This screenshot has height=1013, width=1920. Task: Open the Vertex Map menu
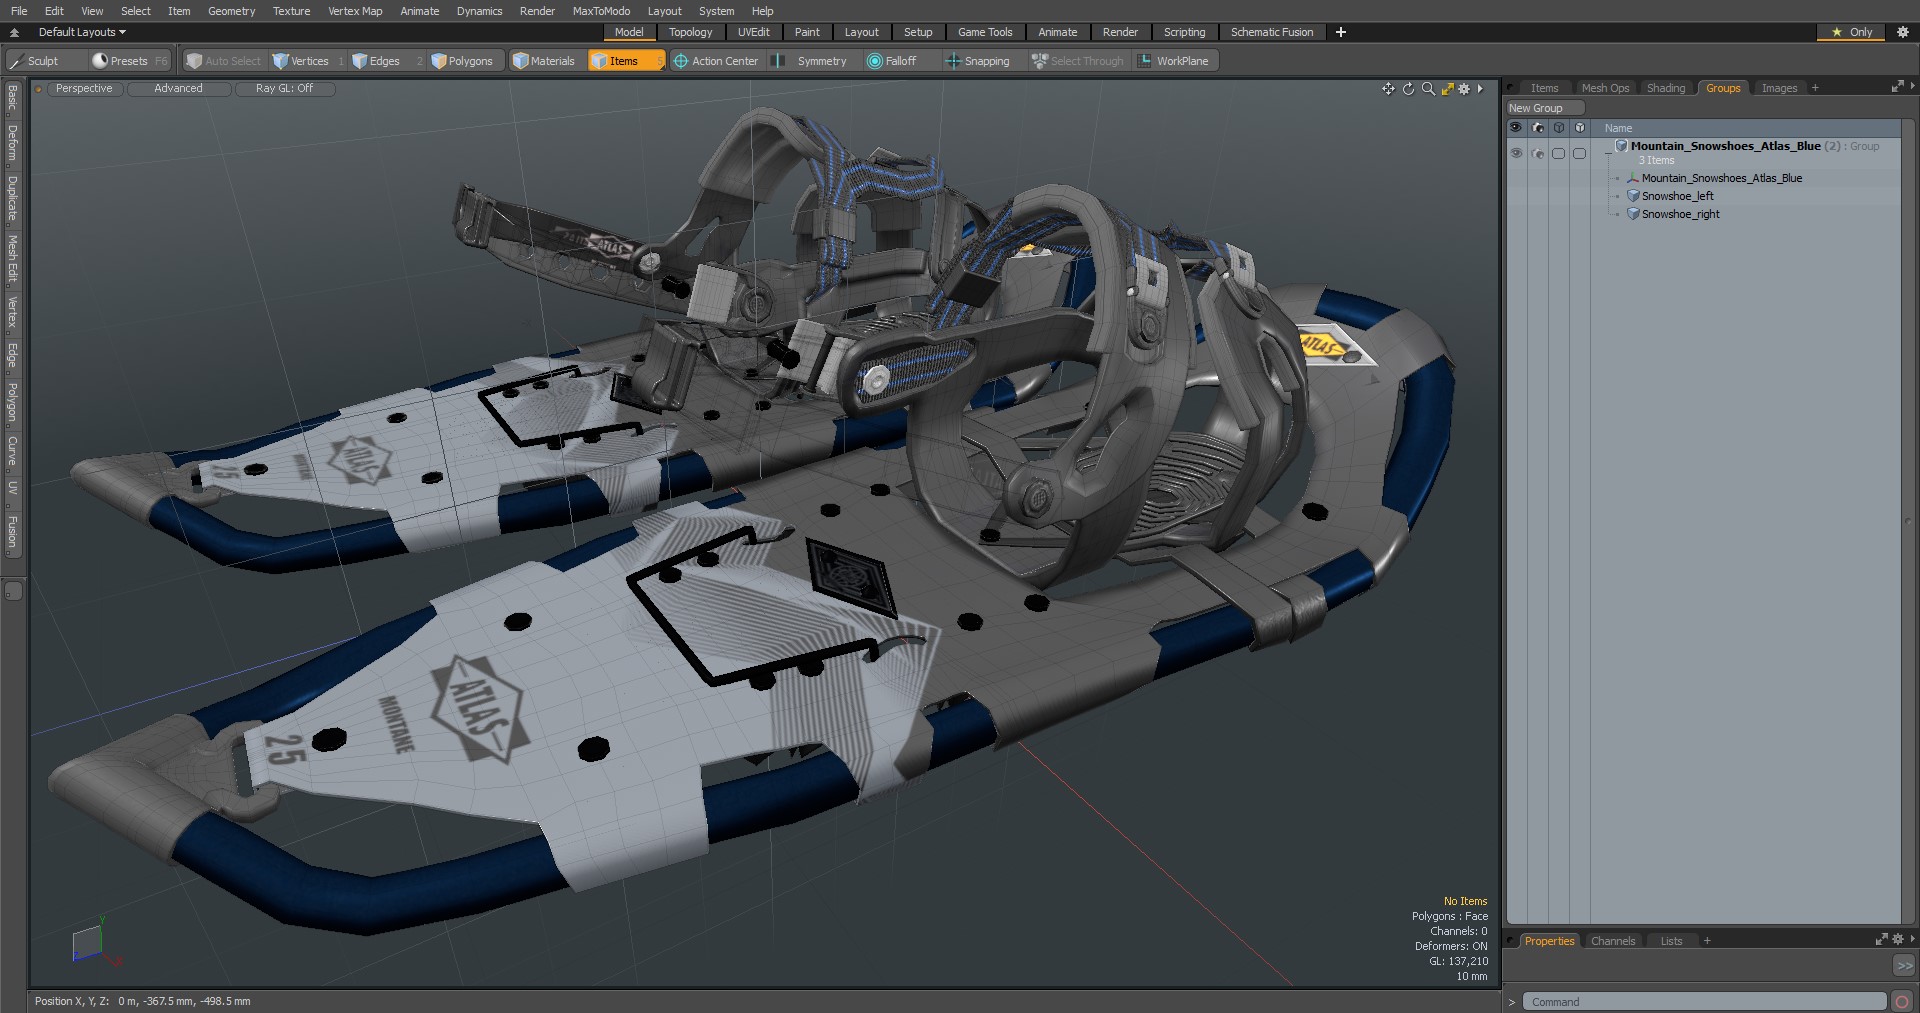tap(355, 11)
